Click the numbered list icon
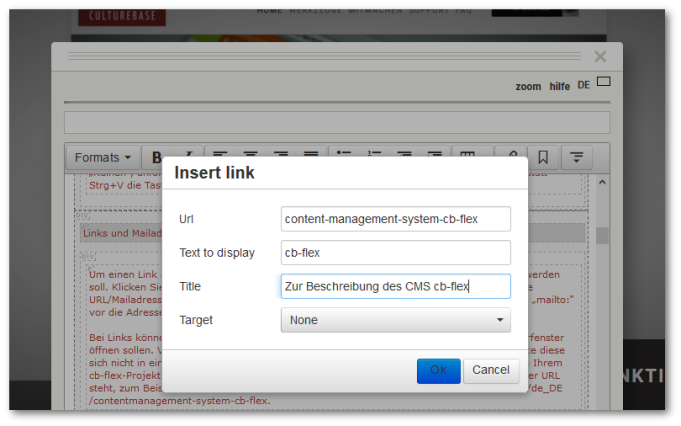This screenshot has width=681, height=426. click(x=374, y=157)
